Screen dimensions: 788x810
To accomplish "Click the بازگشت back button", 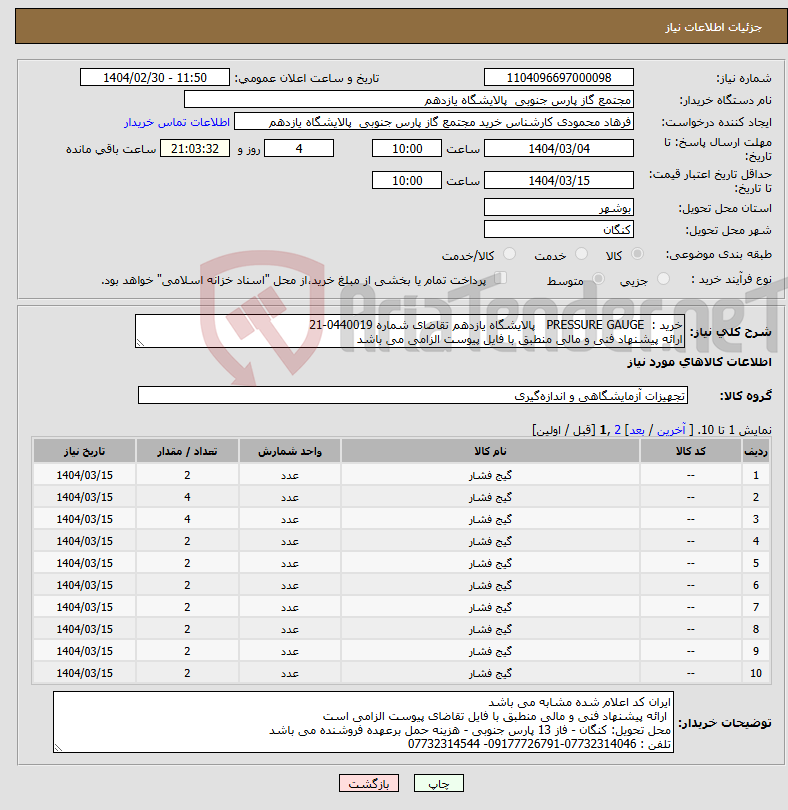I will [369, 783].
